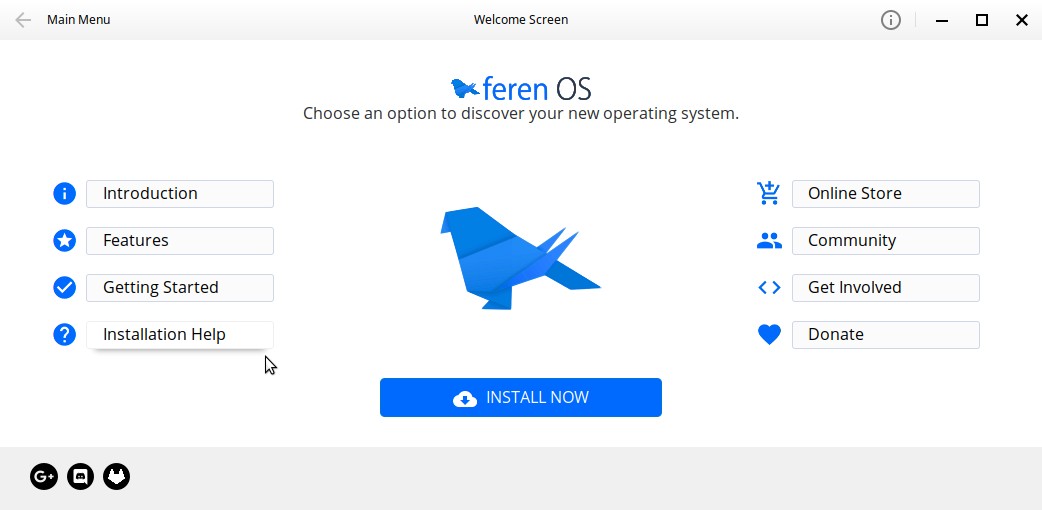This screenshot has width=1042, height=510.
Task: Go back with the Main Menu arrow
Action: pyautogui.click(x=23, y=20)
